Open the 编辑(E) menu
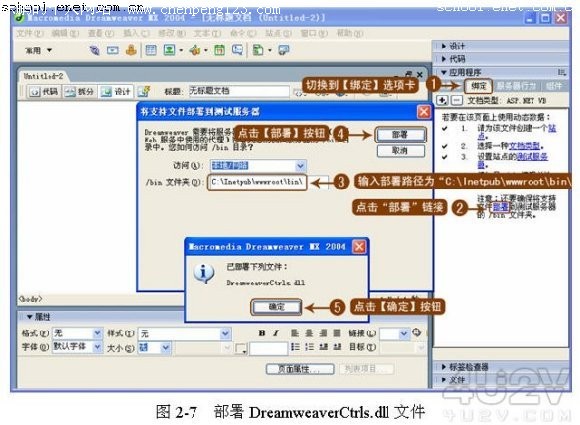The width and height of the screenshot is (580, 425). click(x=65, y=33)
